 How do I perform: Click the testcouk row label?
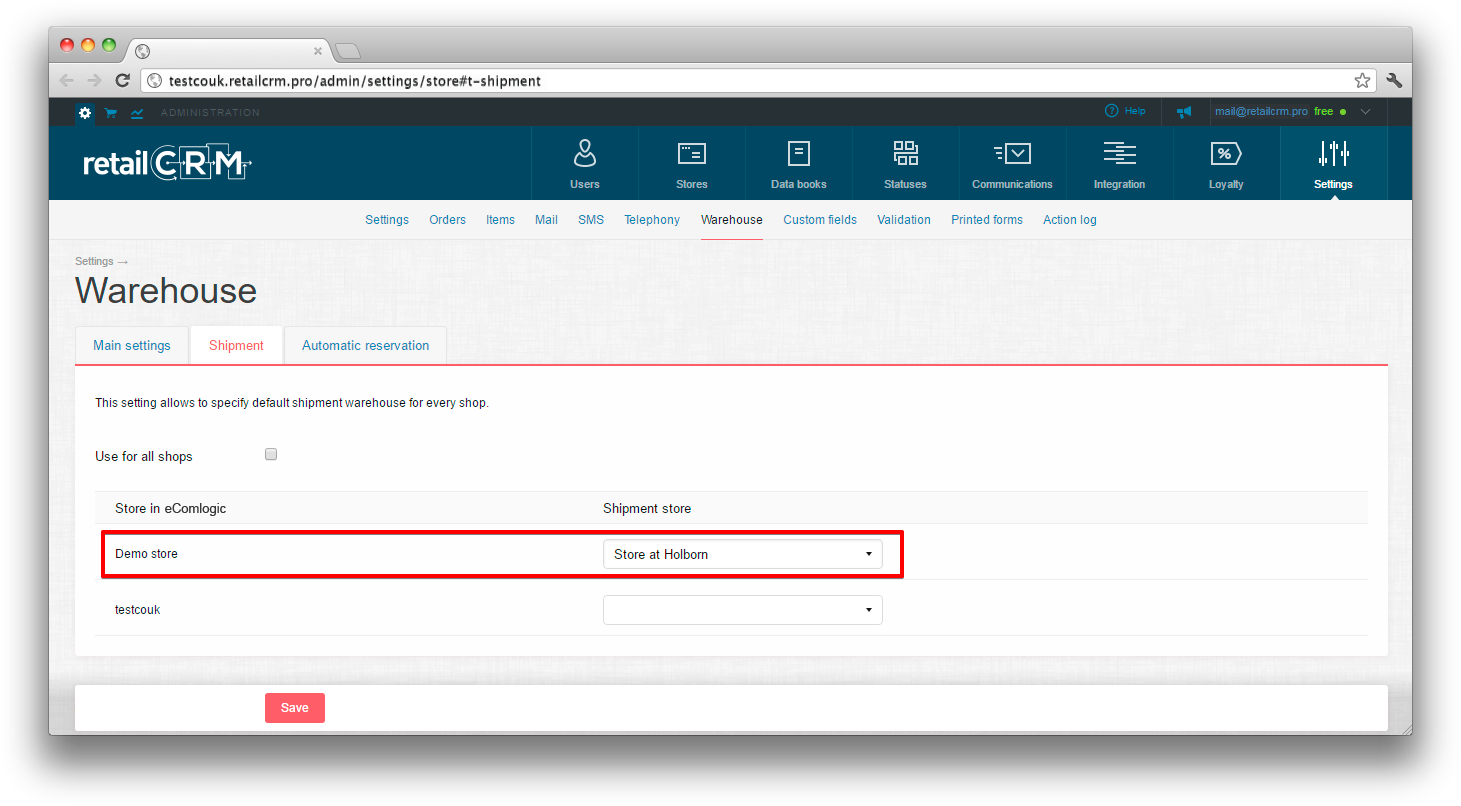pos(138,609)
